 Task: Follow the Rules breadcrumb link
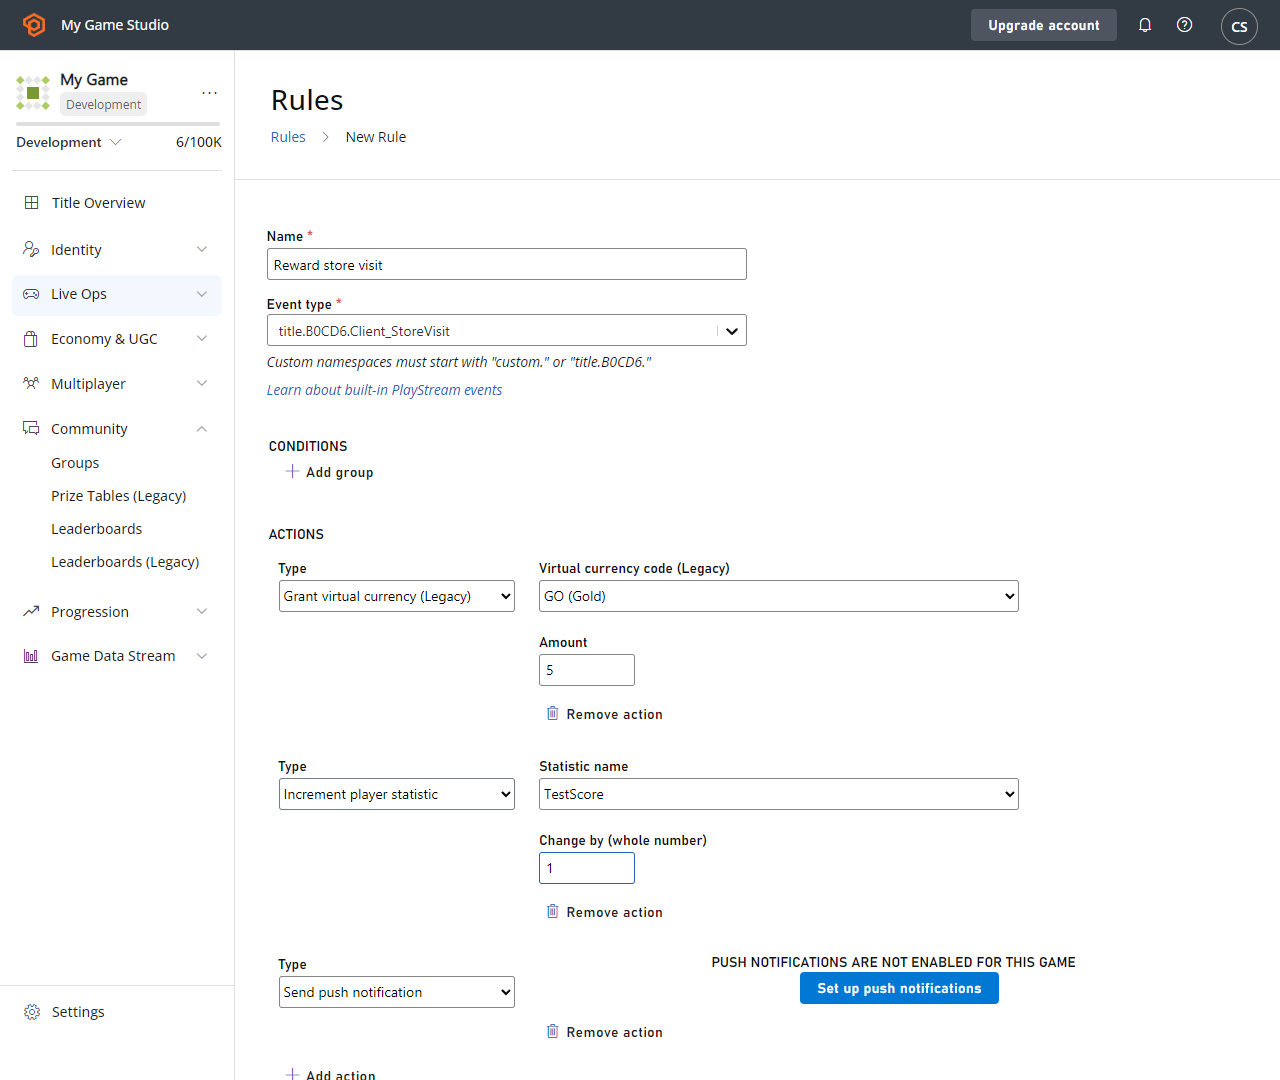[288, 137]
